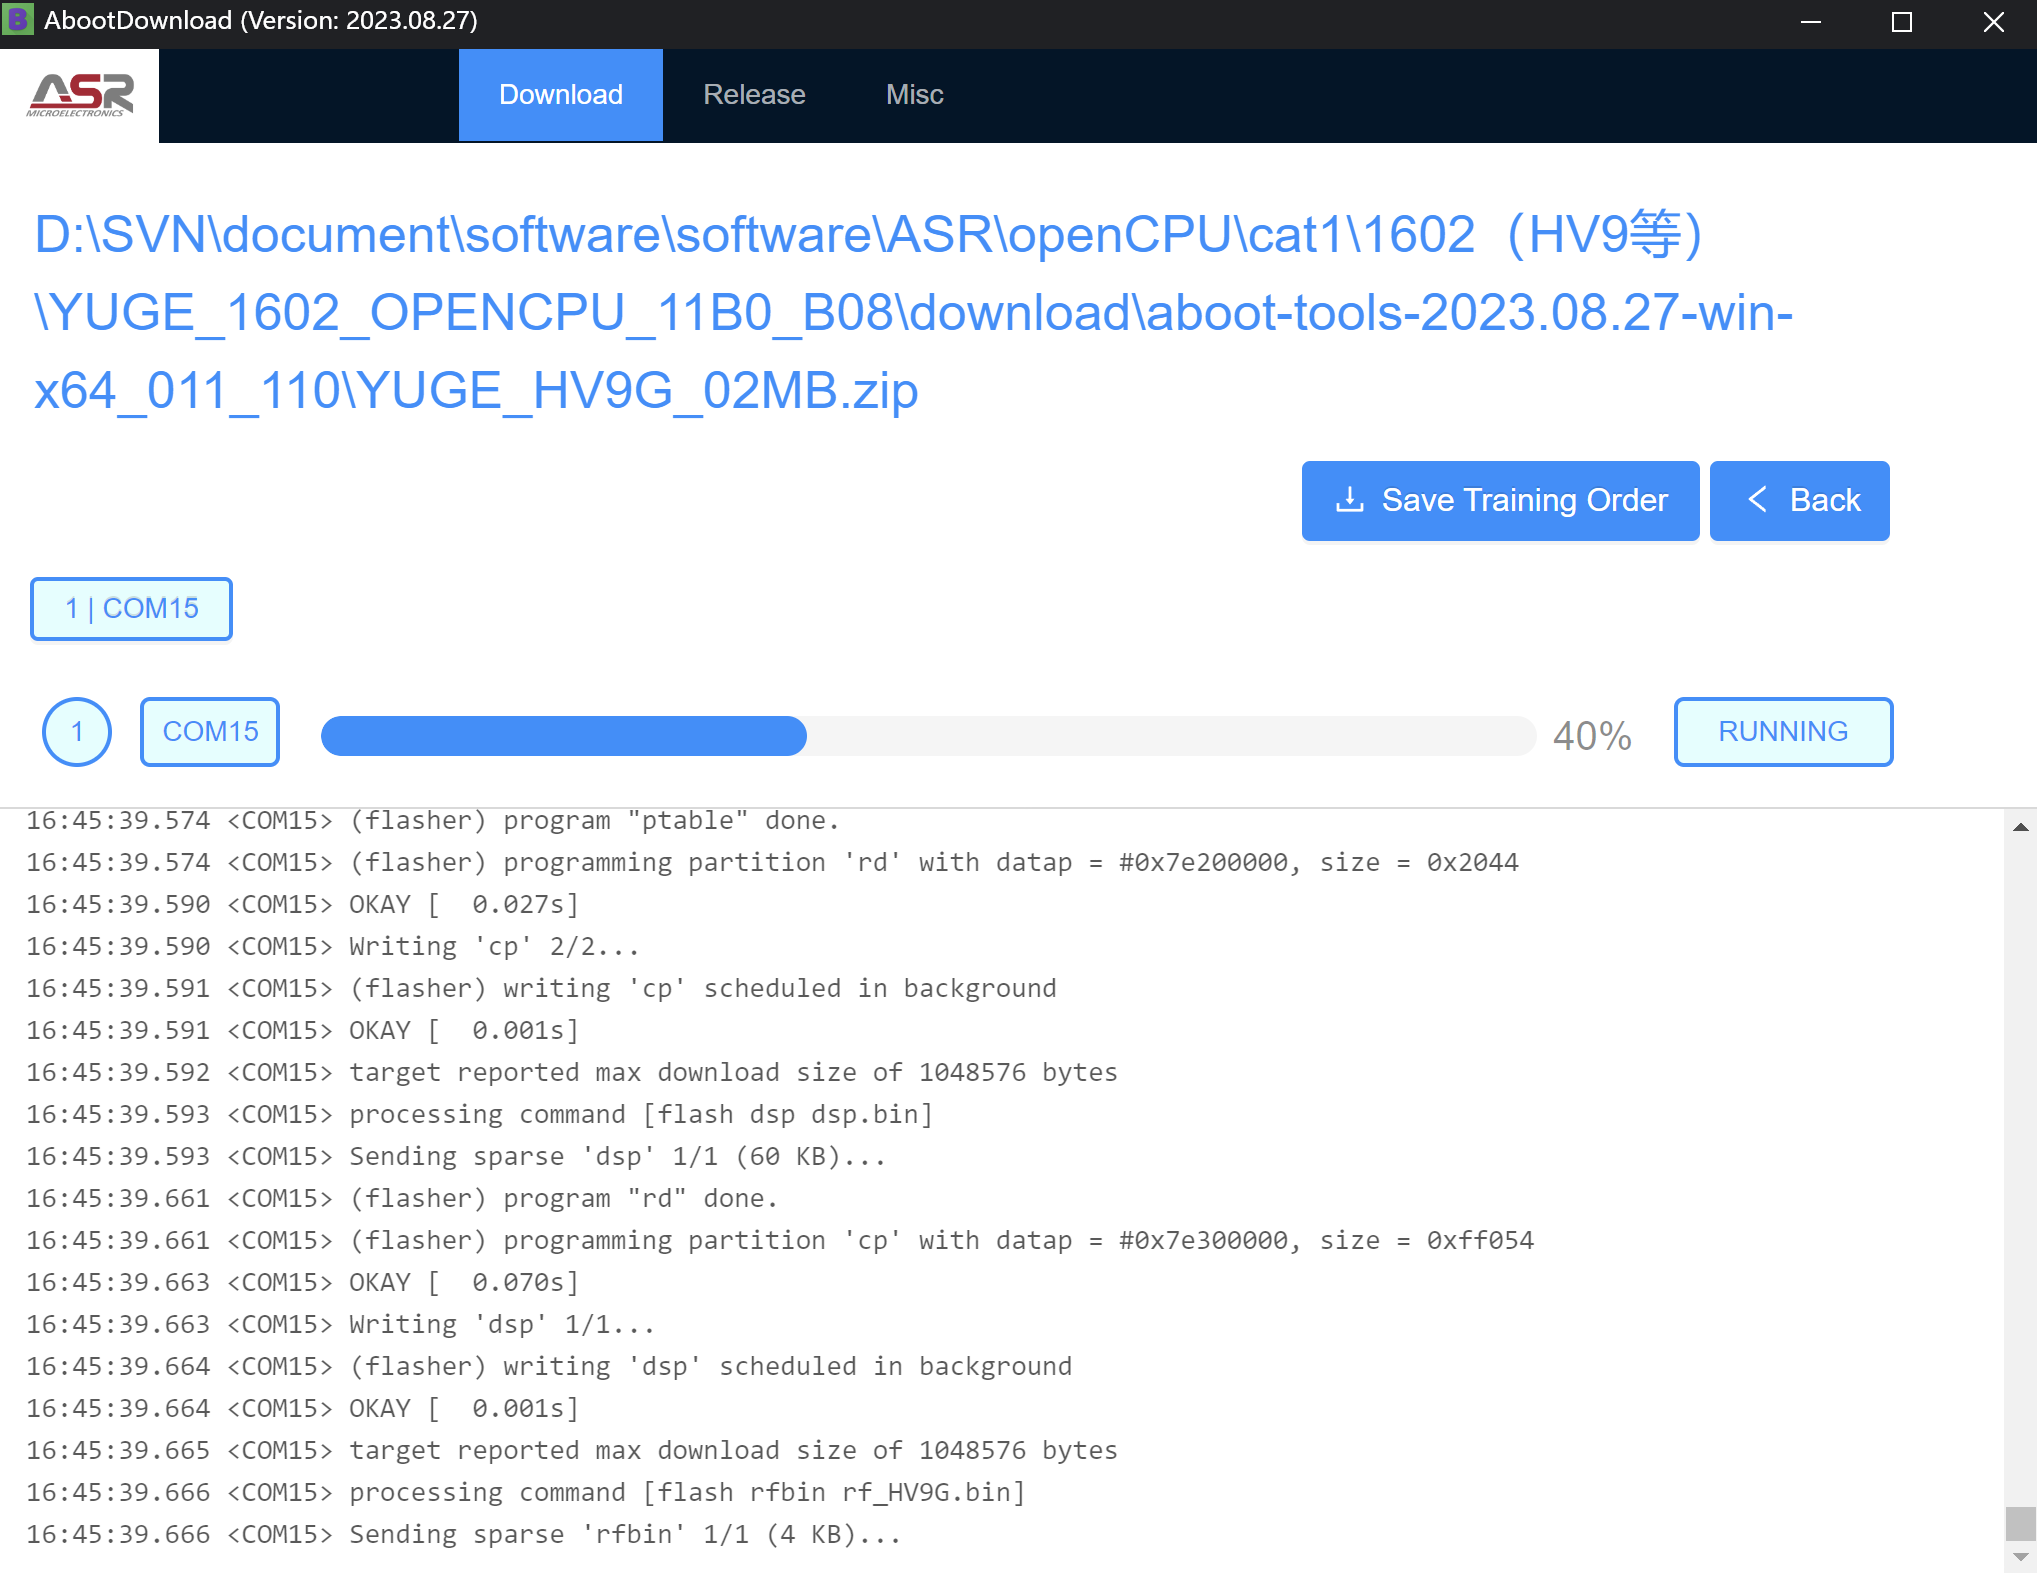Viewport: 2037px width, 1573px height.
Task: Click the left chevron icon on Back button
Action: pos(1757,500)
